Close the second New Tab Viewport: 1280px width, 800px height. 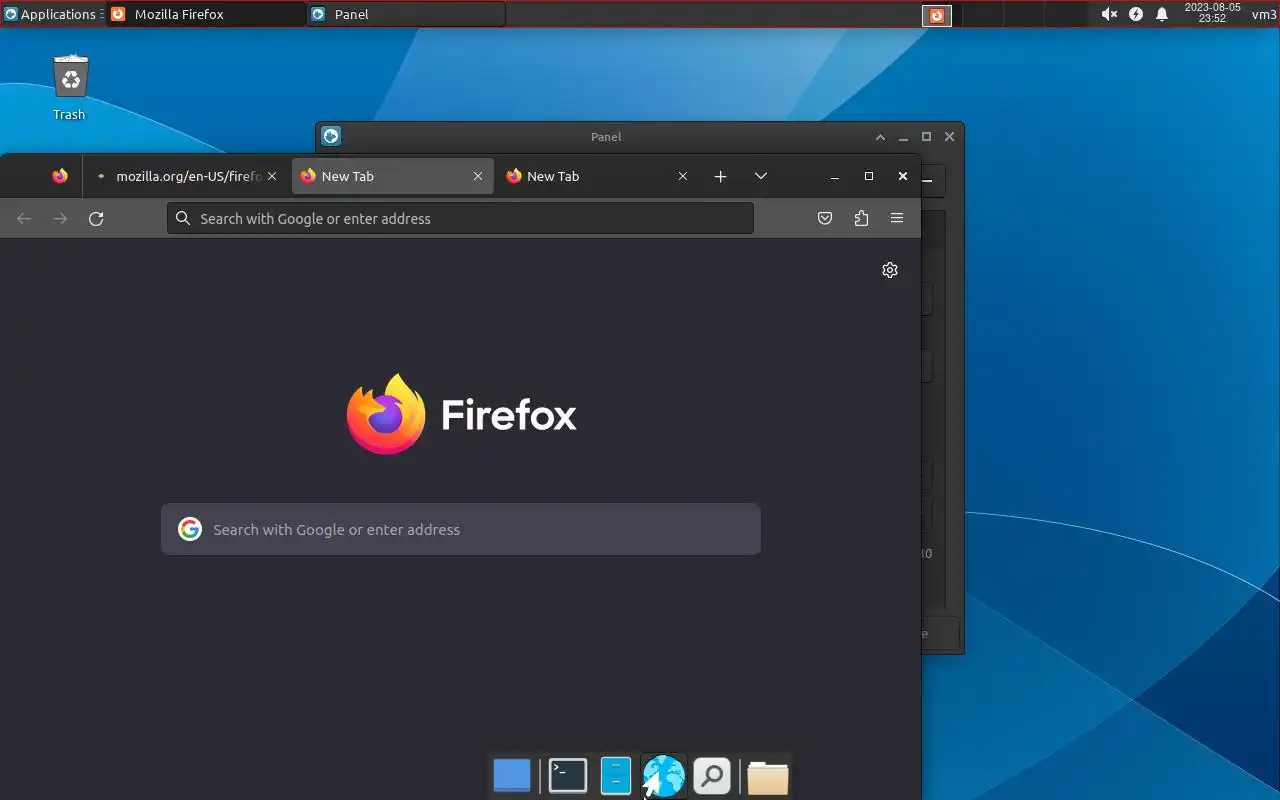click(683, 176)
